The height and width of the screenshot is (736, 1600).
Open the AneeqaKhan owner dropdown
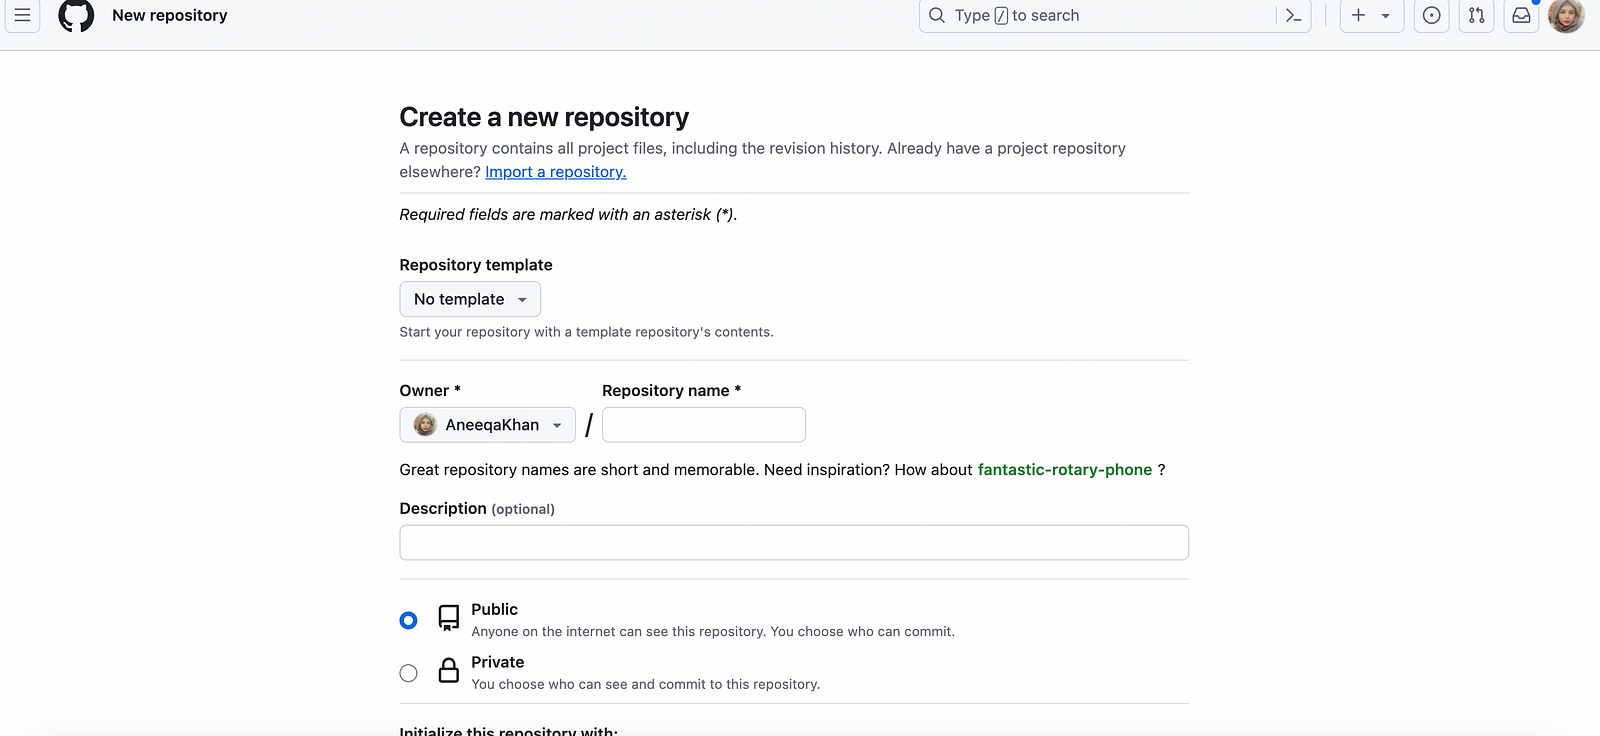tap(488, 425)
